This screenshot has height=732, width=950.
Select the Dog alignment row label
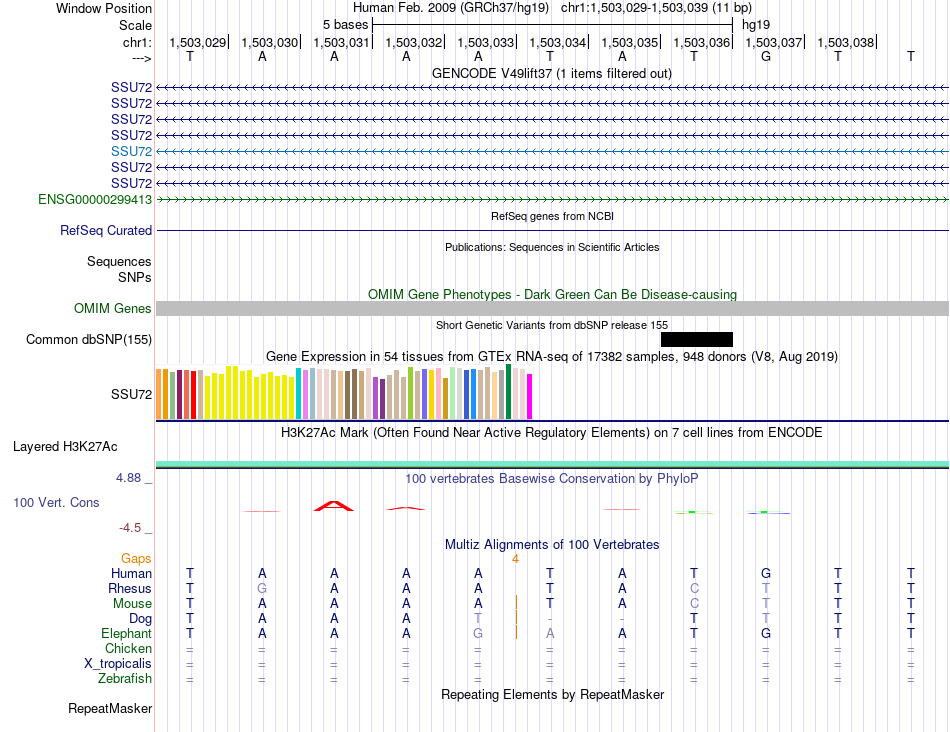click(x=141, y=619)
